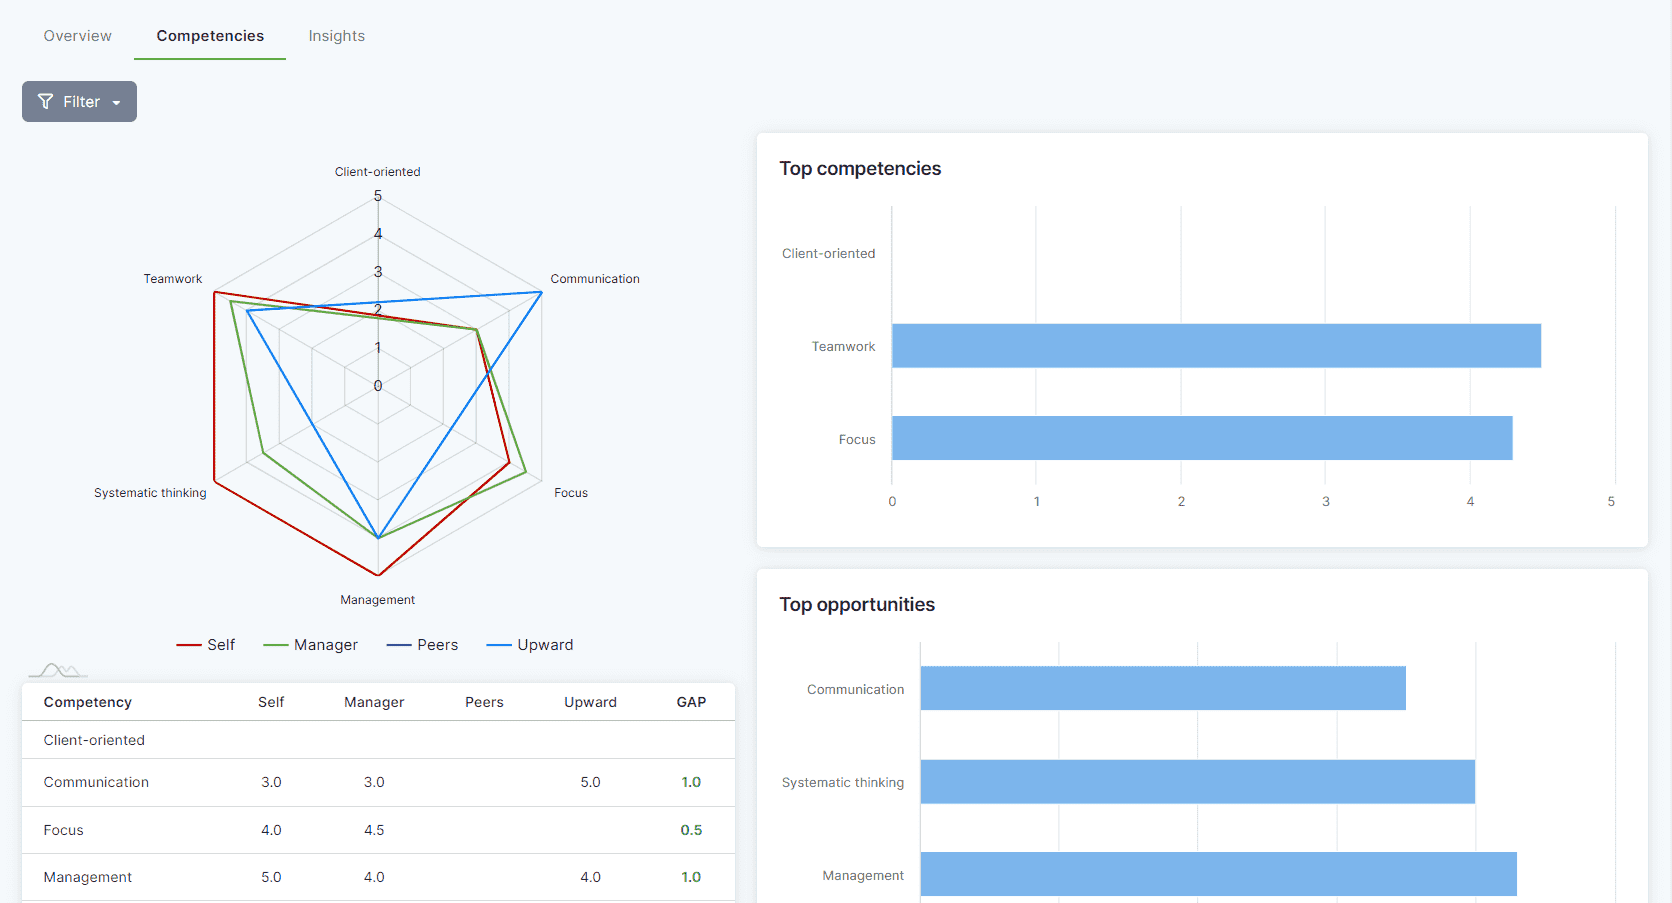Screen dimensions: 1672x903
Task: Open the Insights tab
Action: coord(336,36)
